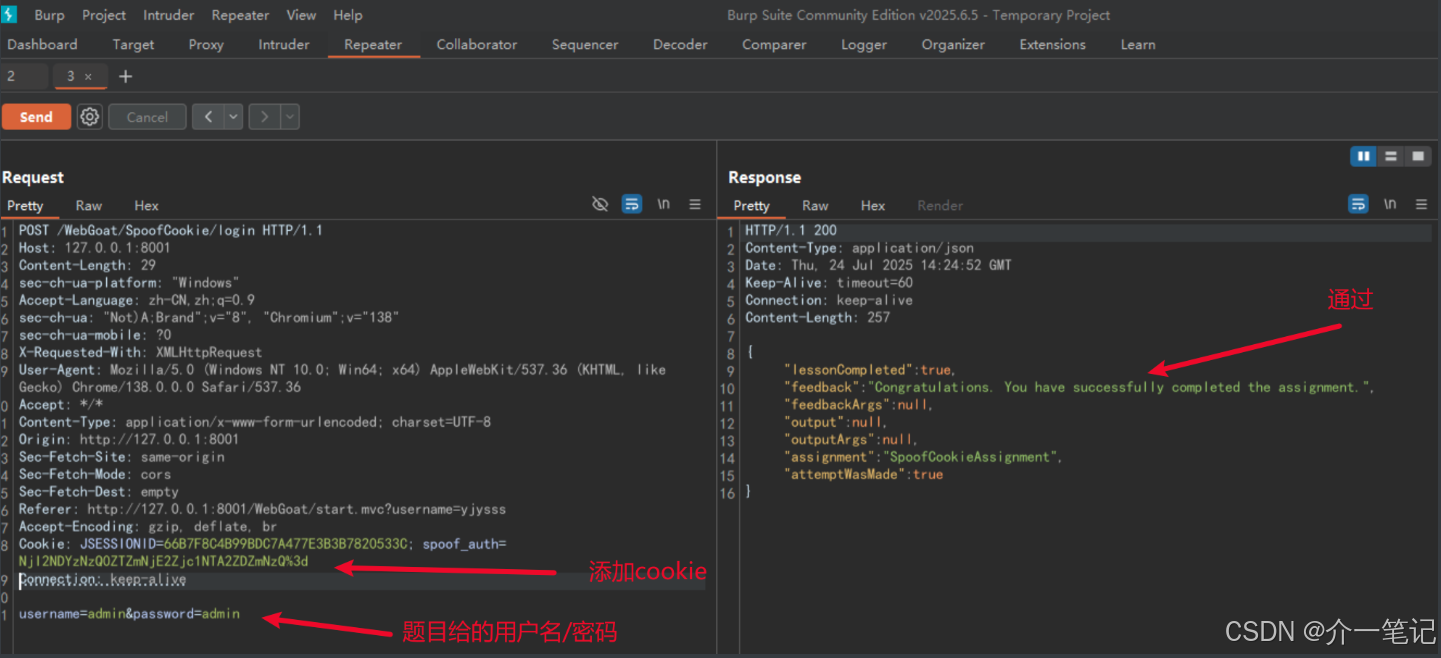Image resolution: width=1441 pixels, height=658 pixels.
Task: Switch to Target tab
Action: (x=133, y=45)
